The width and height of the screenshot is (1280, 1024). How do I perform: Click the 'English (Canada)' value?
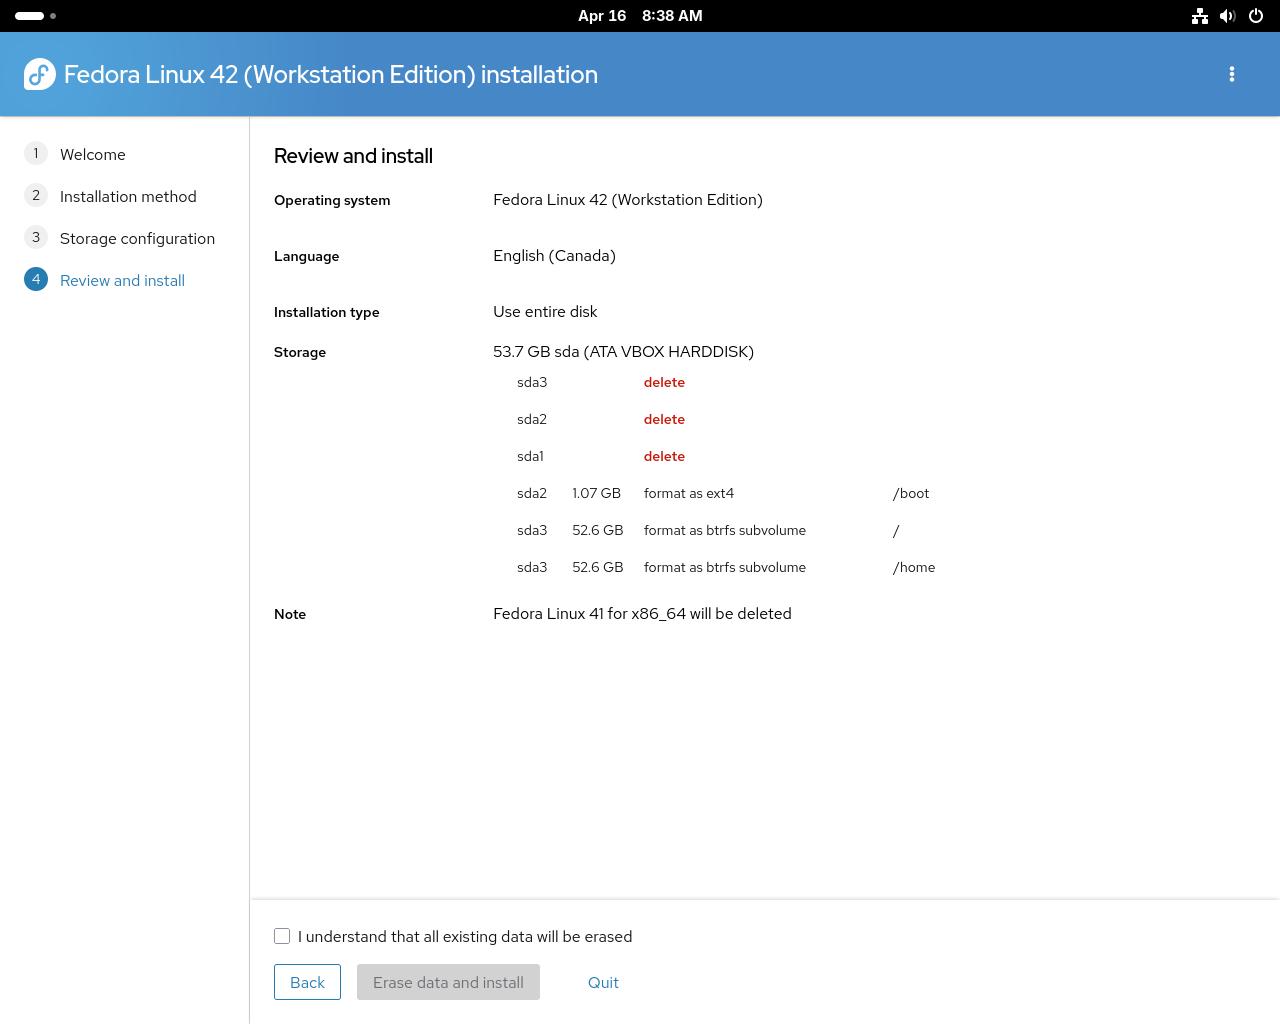pyautogui.click(x=554, y=256)
